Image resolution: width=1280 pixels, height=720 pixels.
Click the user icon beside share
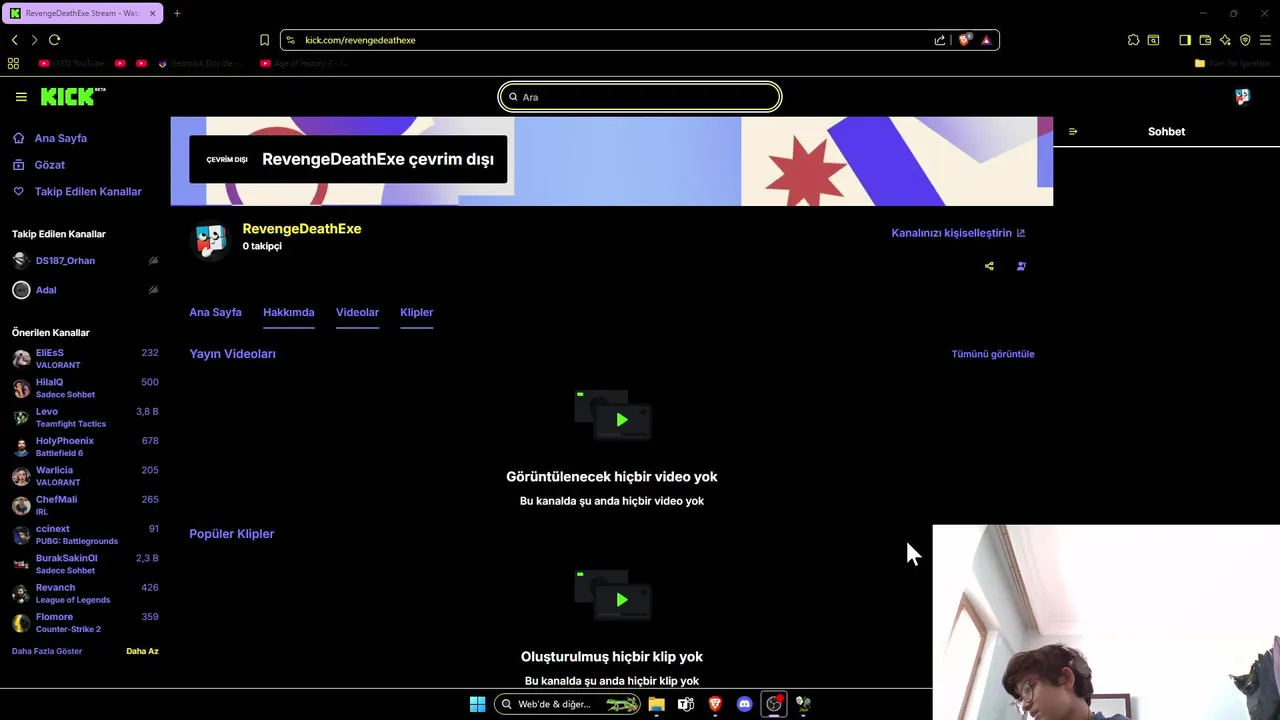pos(1021,266)
